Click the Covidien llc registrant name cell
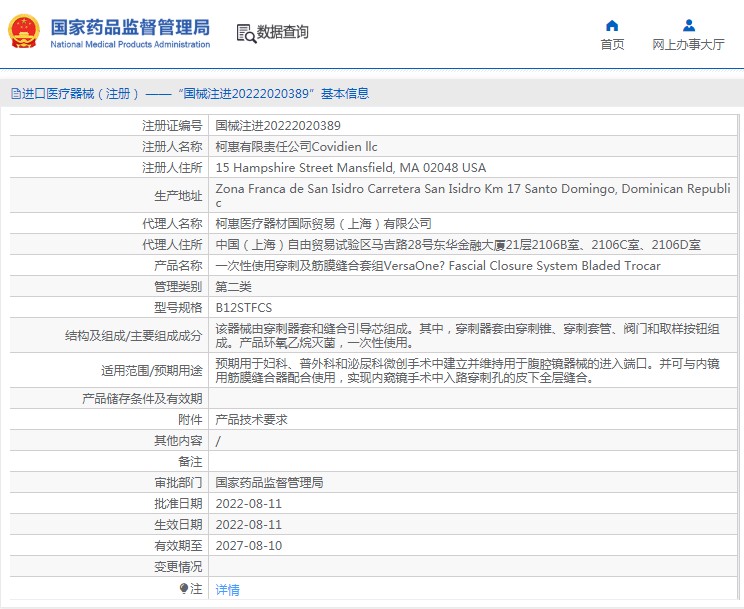744x609 pixels. click(296, 147)
